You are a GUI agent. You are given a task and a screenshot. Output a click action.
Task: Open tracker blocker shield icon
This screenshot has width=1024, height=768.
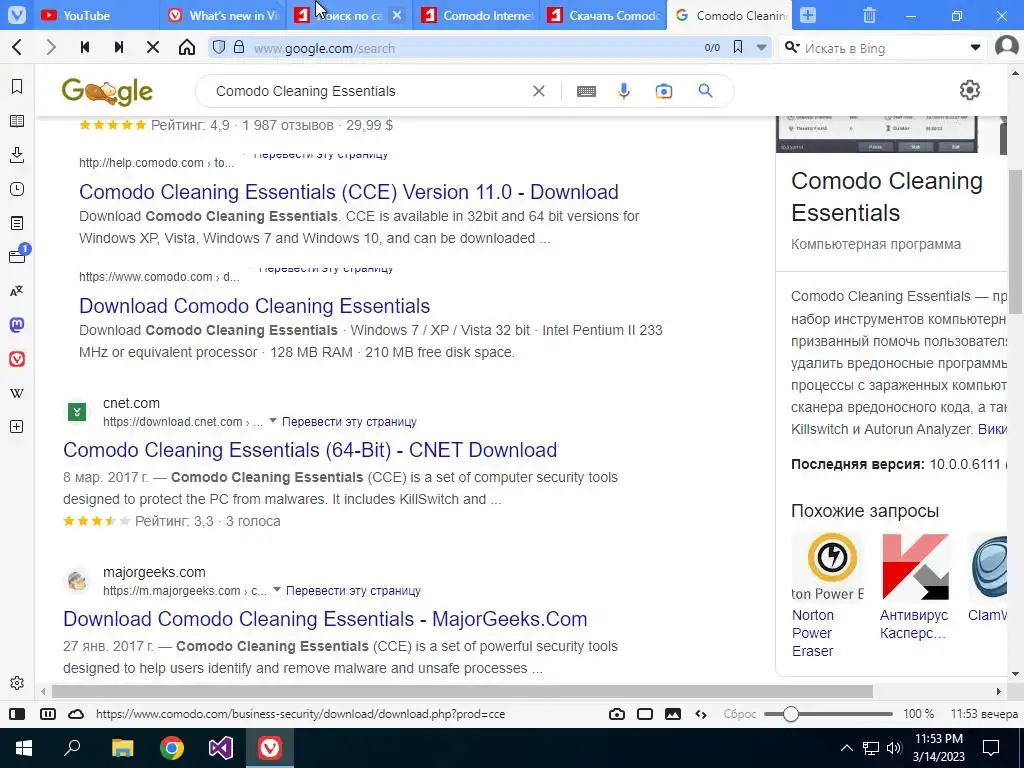click(219, 47)
